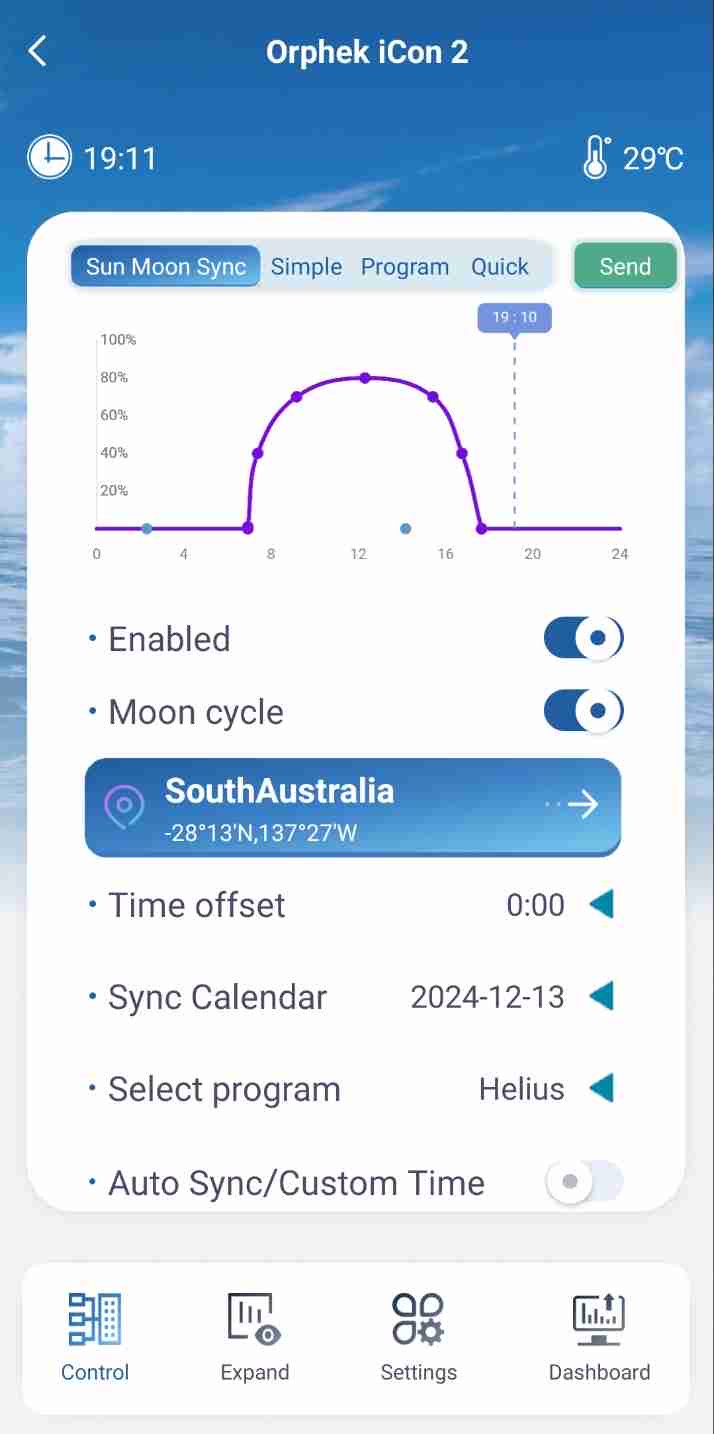Switch to the Program mode tab
714x1434 pixels.
point(405,267)
